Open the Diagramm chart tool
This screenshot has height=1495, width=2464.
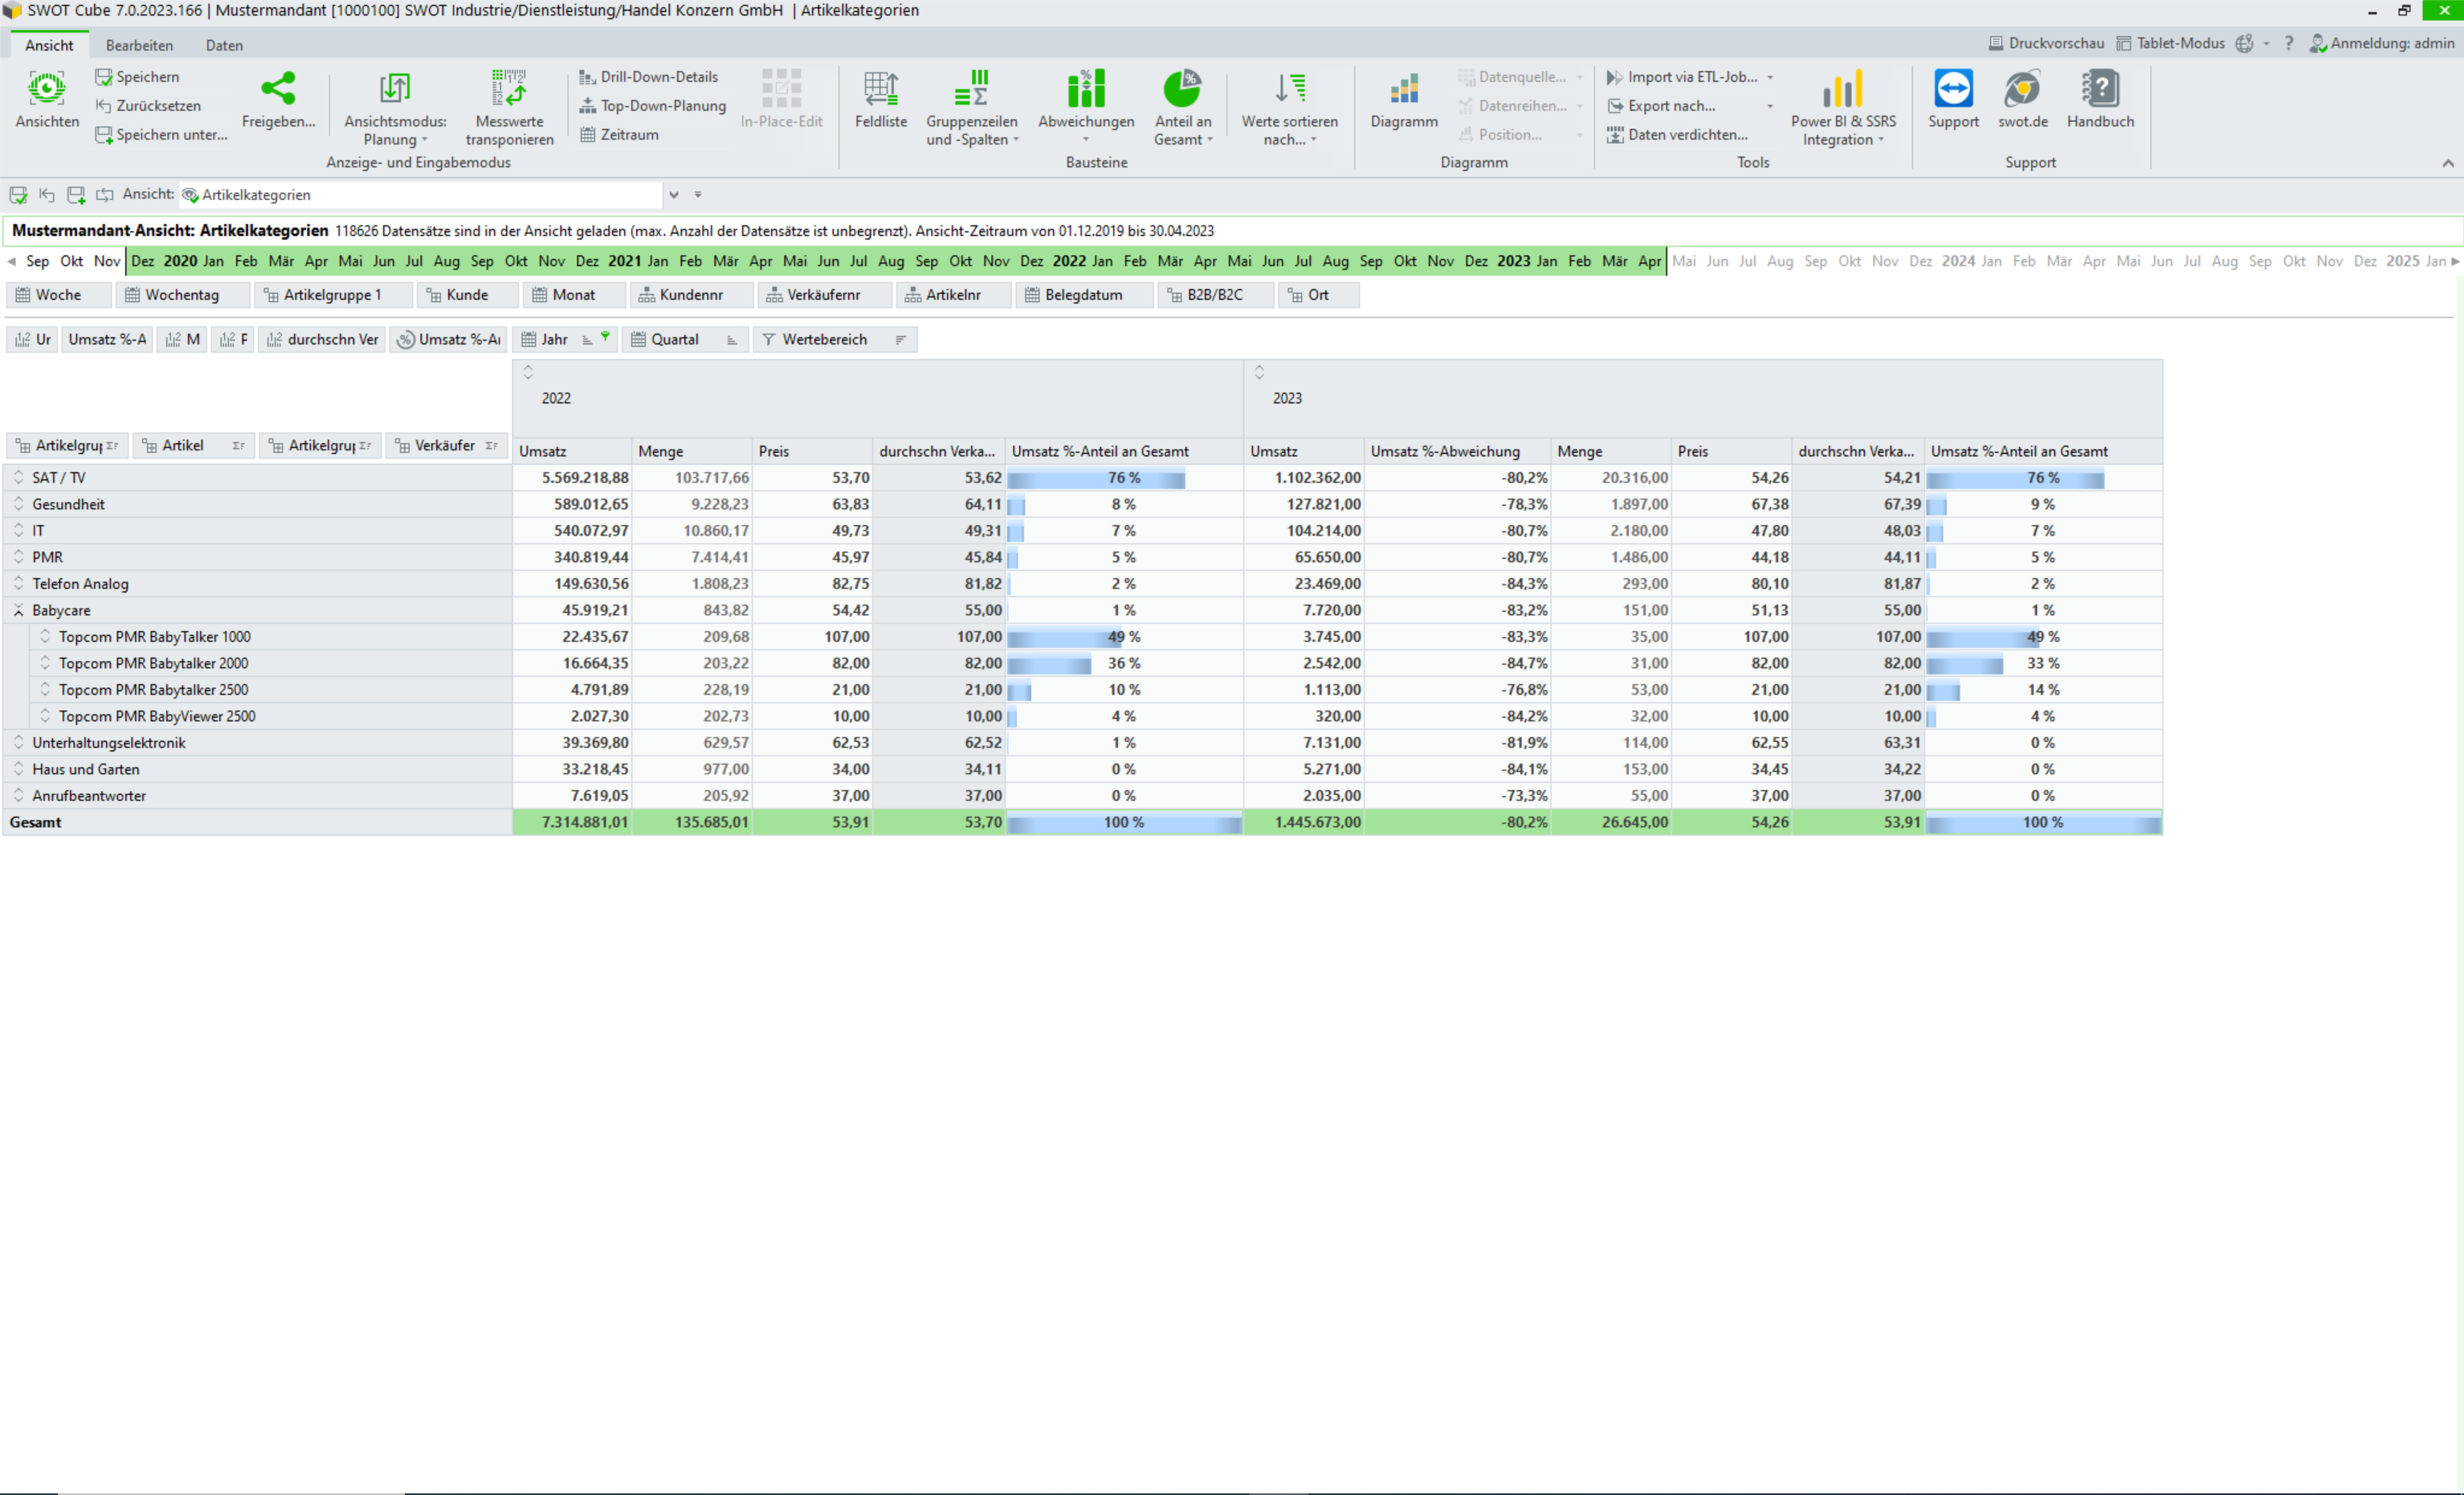(1403, 90)
